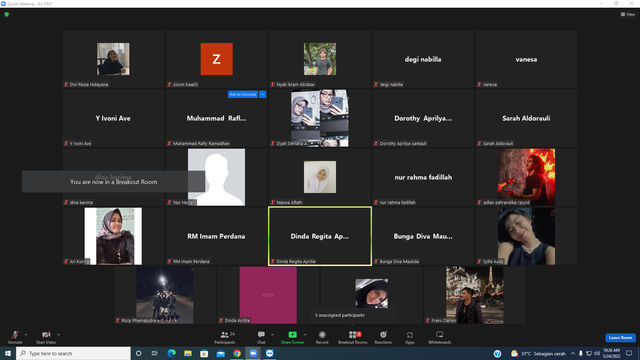Expand chat options arrow beside Chat
This screenshot has width=640, height=360.
(x=272, y=335)
